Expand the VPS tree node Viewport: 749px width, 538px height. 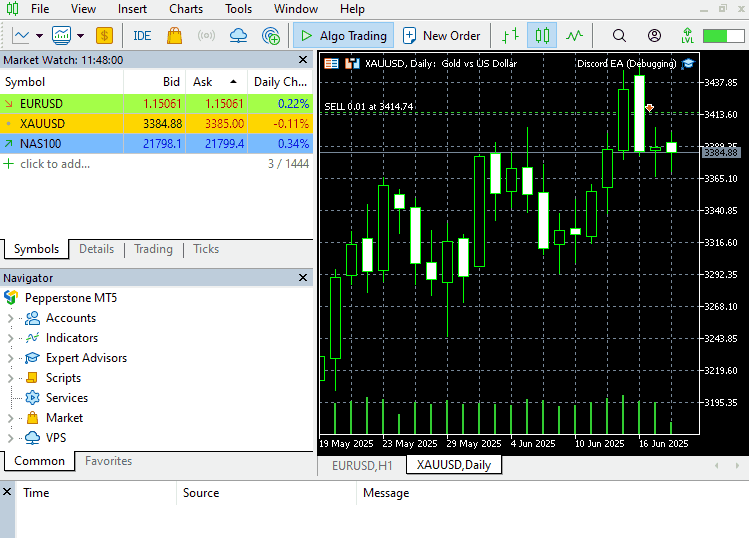(11, 438)
